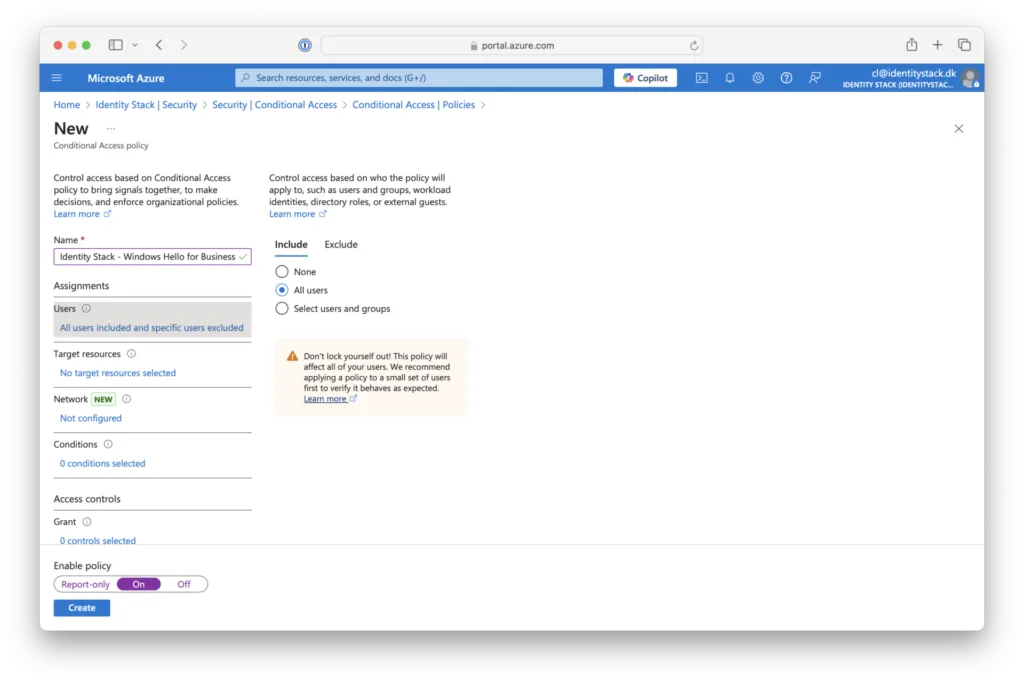Click the Create button

[82, 608]
